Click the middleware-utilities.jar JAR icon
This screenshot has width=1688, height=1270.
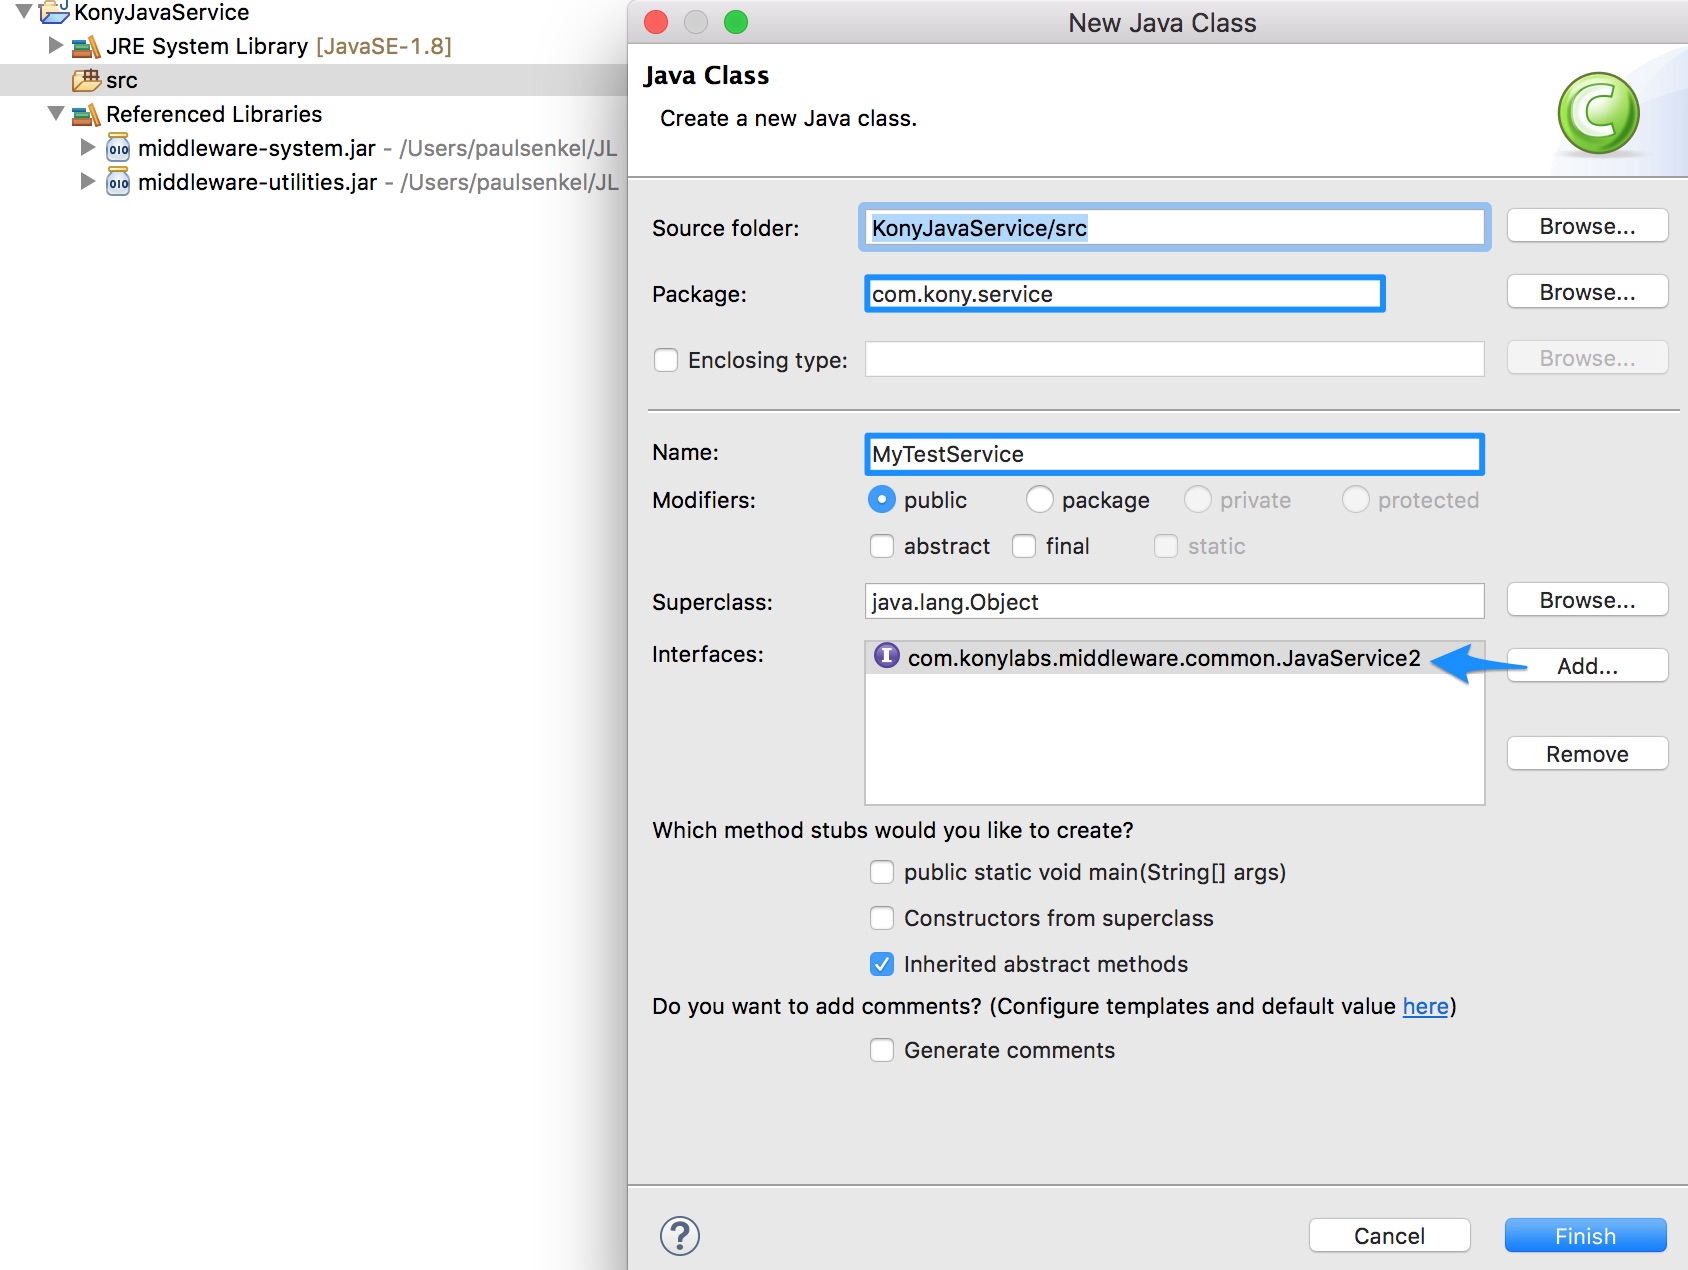point(119,182)
